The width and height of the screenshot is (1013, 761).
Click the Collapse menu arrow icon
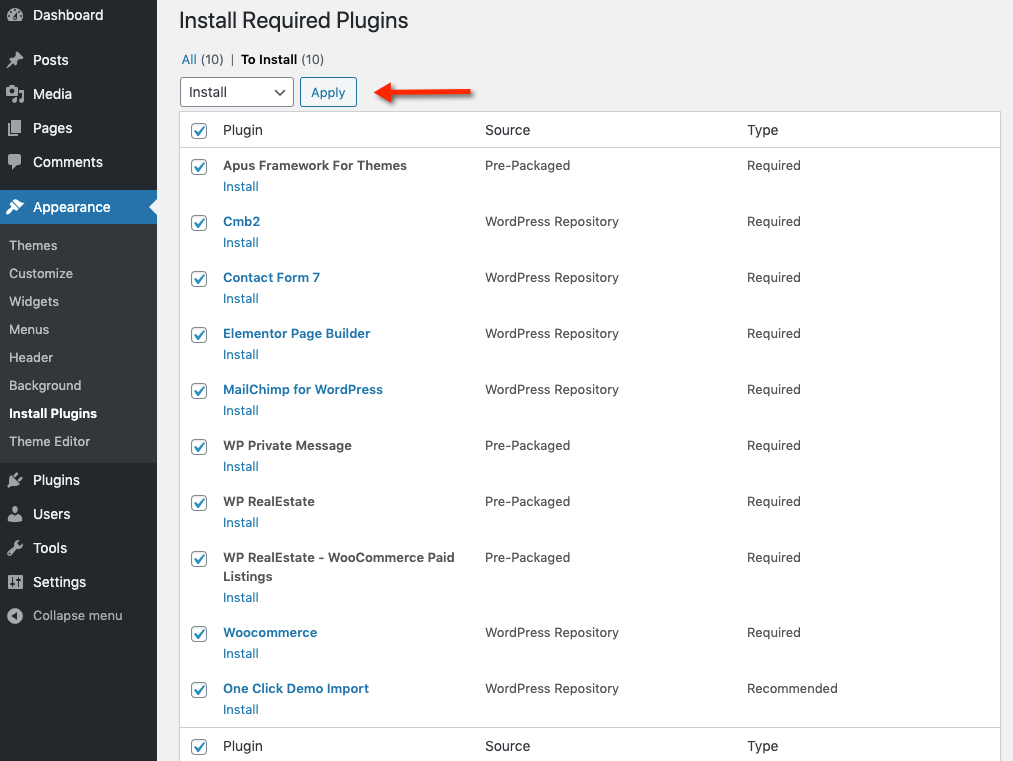click(15, 616)
